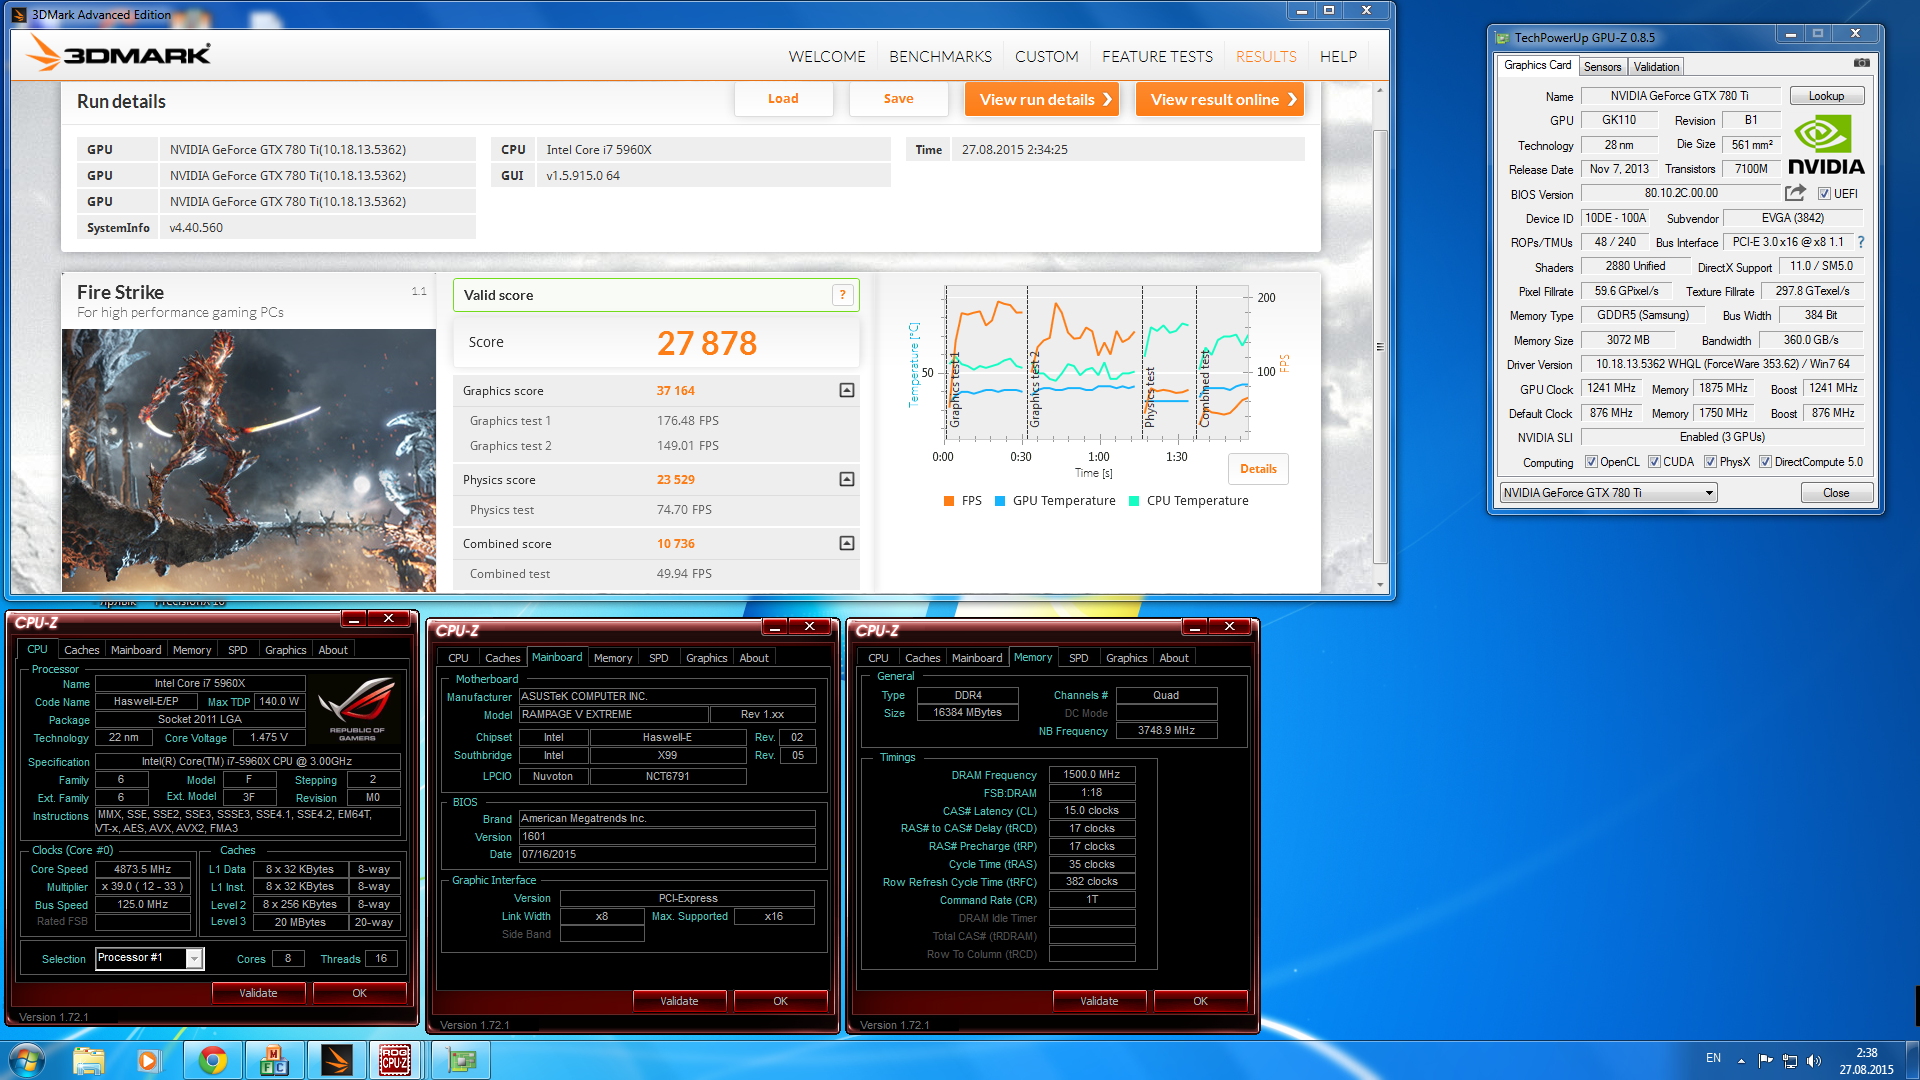Click the ROG CPU-Z taskbar icon
The image size is (1920, 1080).
point(395,1060)
